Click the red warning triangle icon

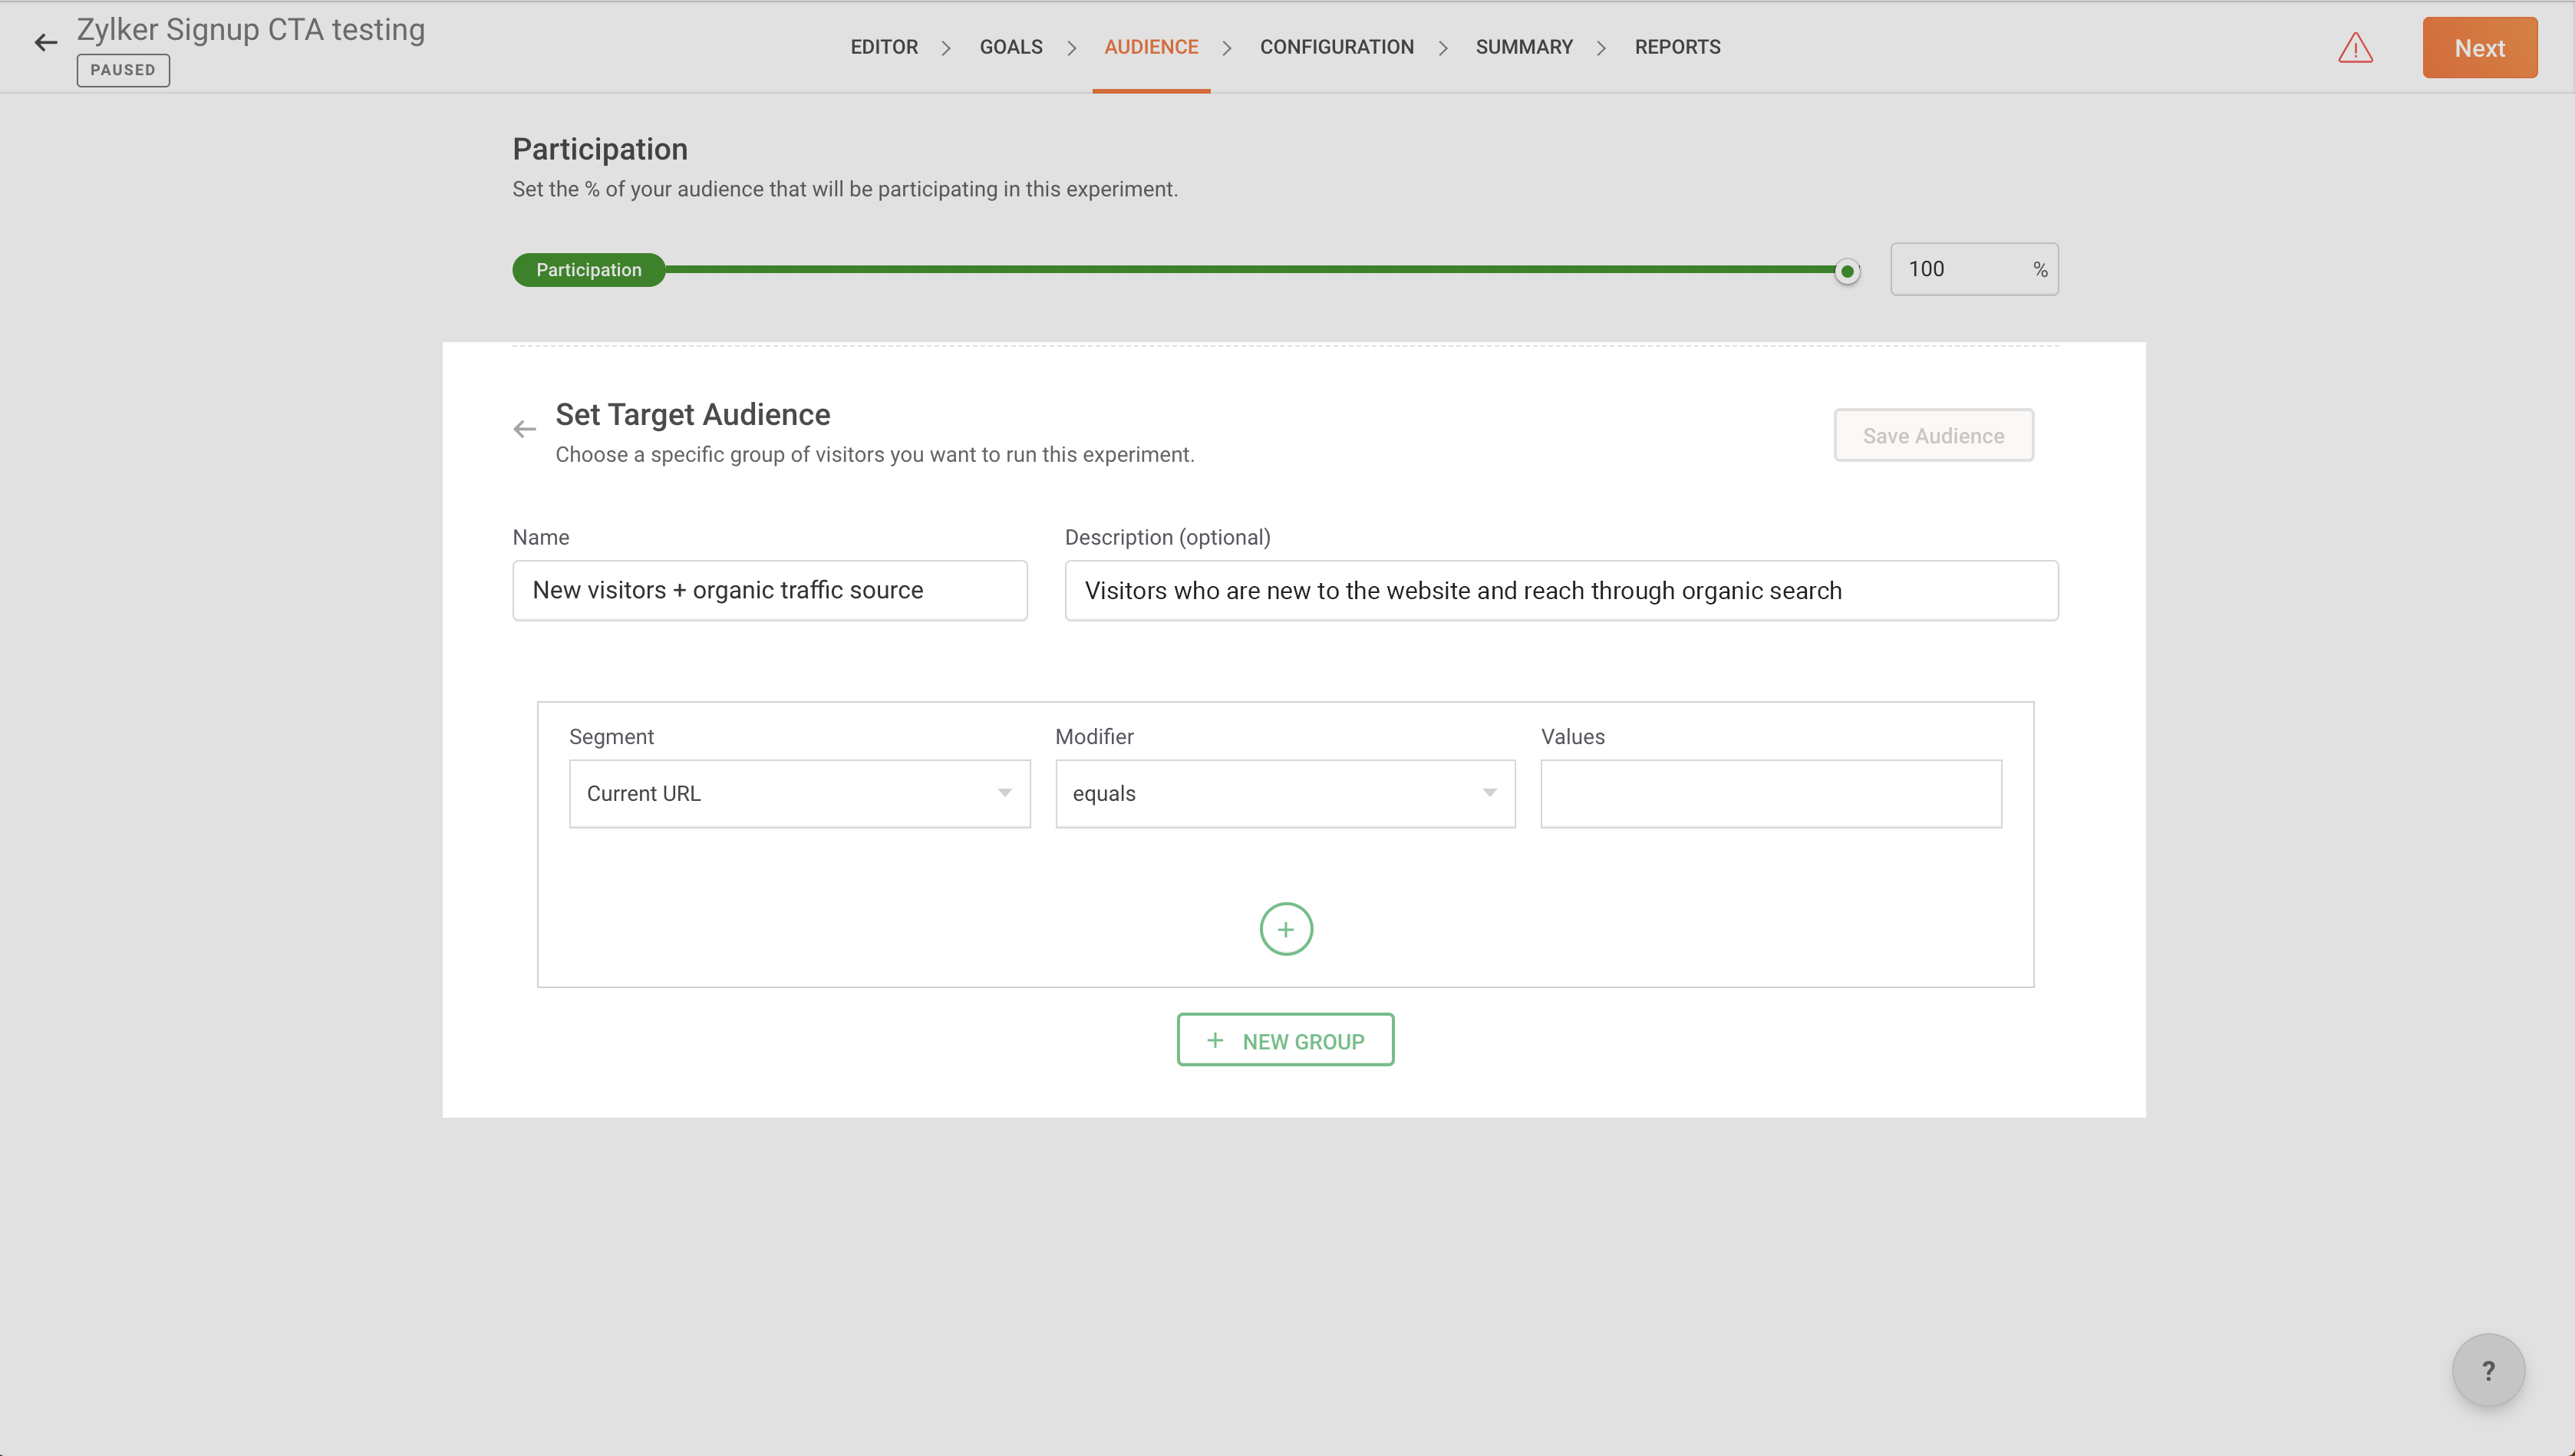point(2355,48)
